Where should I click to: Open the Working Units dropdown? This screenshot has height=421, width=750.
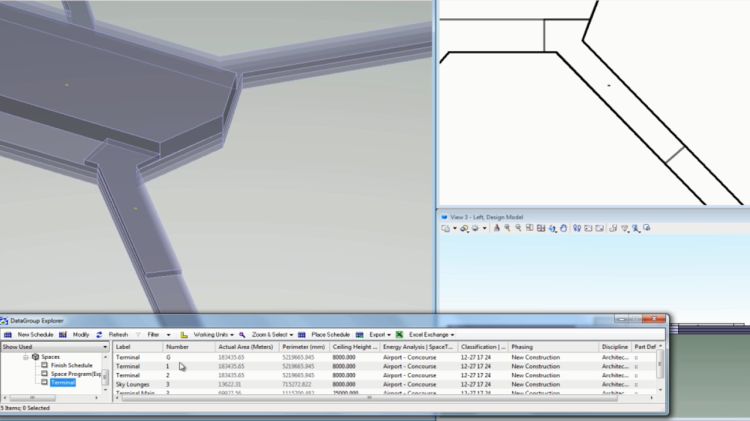tap(209, 334)
